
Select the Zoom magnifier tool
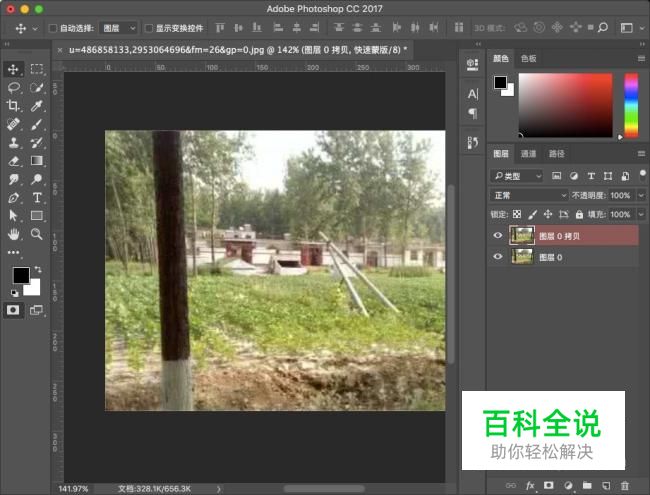tap(36, 234)
